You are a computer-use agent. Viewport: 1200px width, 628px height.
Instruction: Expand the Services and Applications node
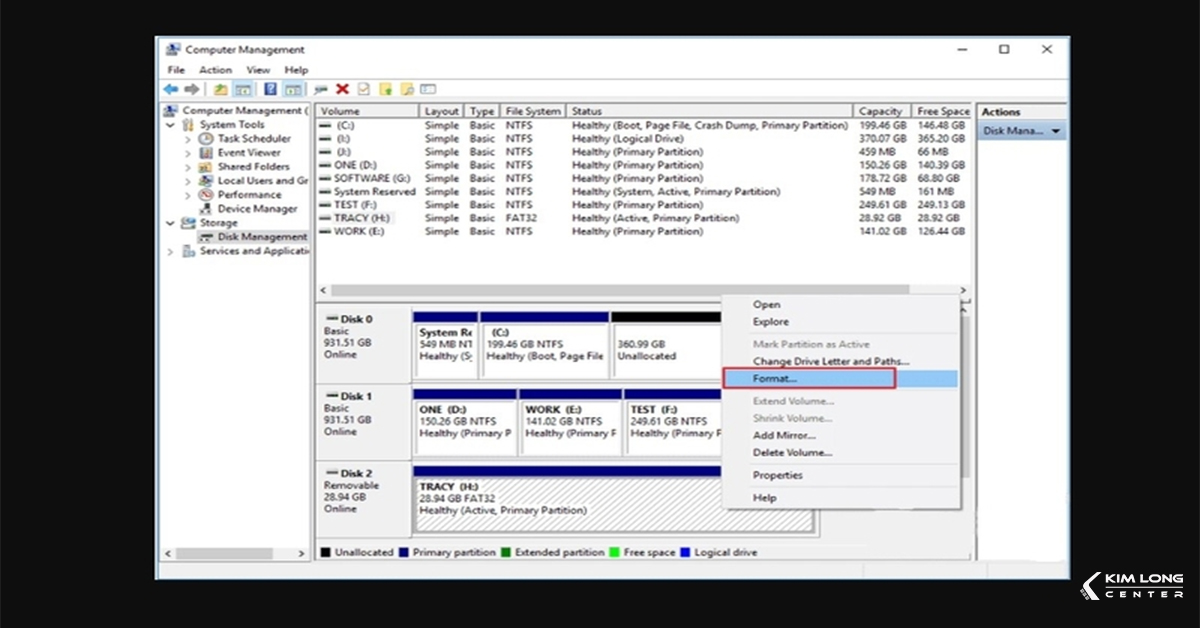pyautogui.click(x=170, y=252)
